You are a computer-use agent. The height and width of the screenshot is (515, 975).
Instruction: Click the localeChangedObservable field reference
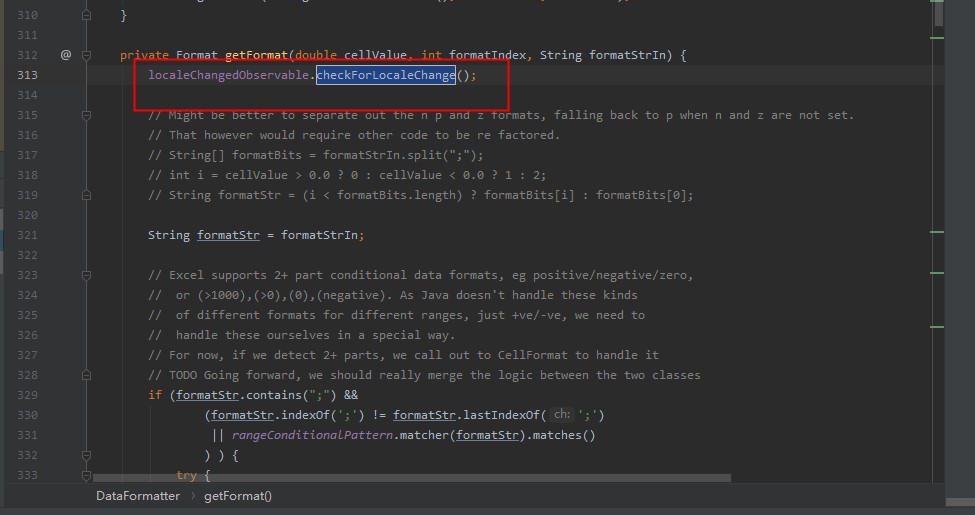228,75
